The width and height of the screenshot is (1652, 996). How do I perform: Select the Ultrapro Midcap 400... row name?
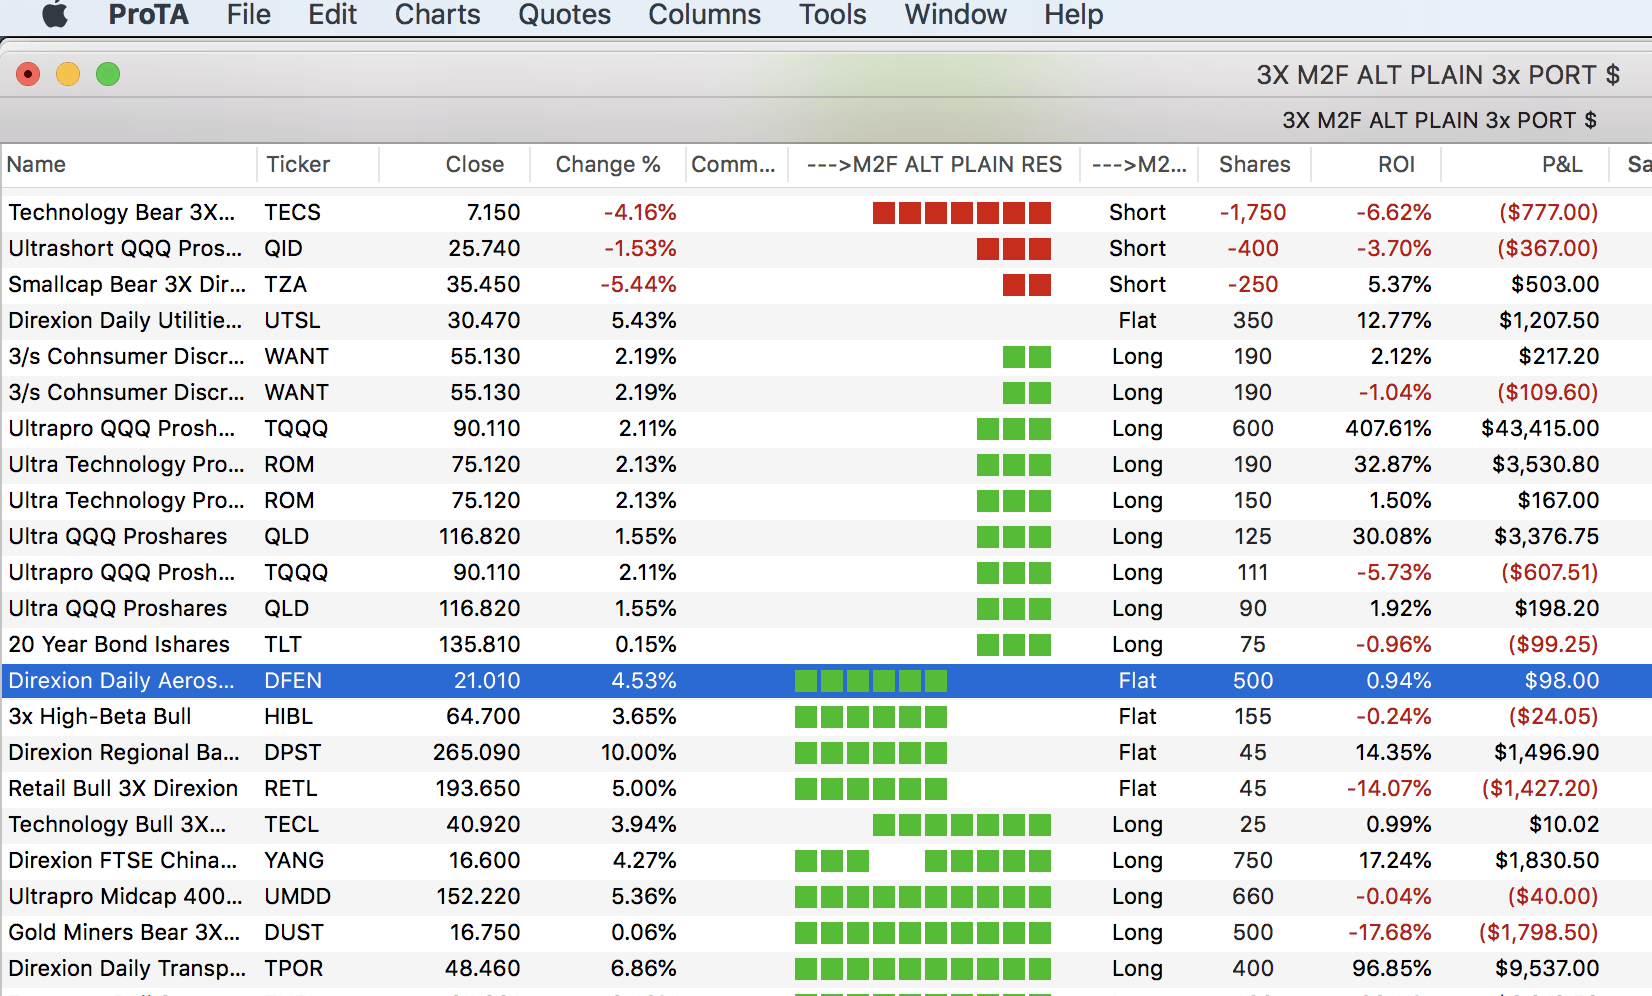pyautogui.click(x=125, y=897)
